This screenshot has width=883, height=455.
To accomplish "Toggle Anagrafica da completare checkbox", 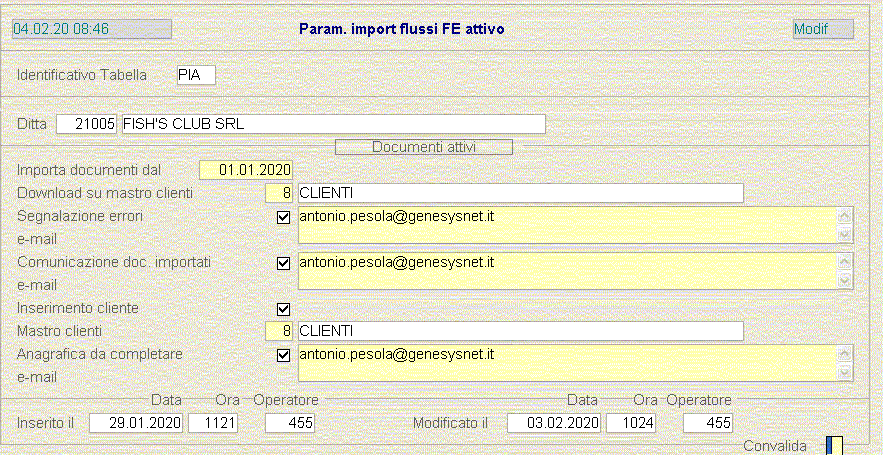I will click(x=283, y=355).
